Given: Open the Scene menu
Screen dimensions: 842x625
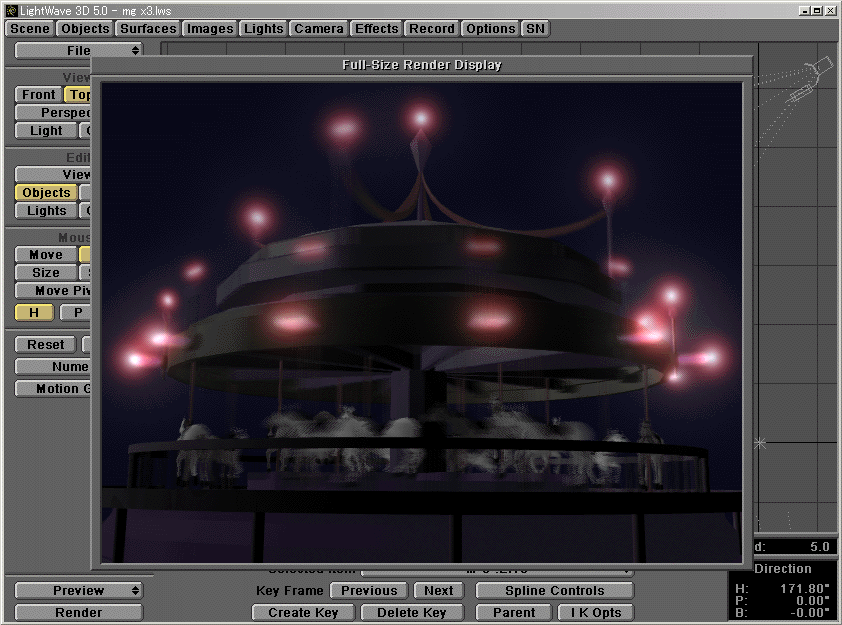Looking at the screenshot, I should point(29,28).
